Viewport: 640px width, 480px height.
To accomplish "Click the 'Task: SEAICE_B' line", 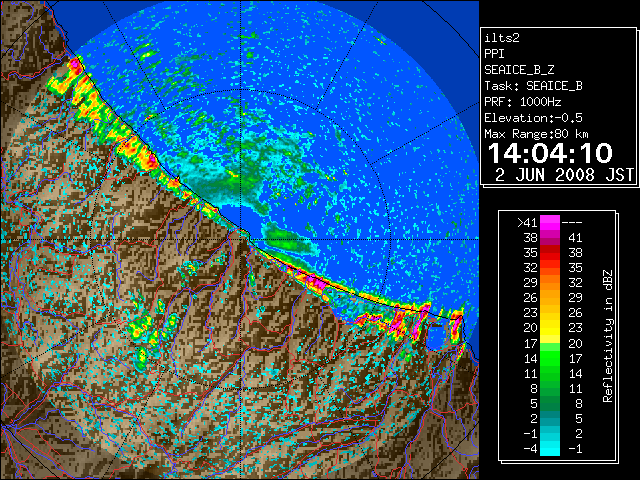I will [x=533, y=86].
